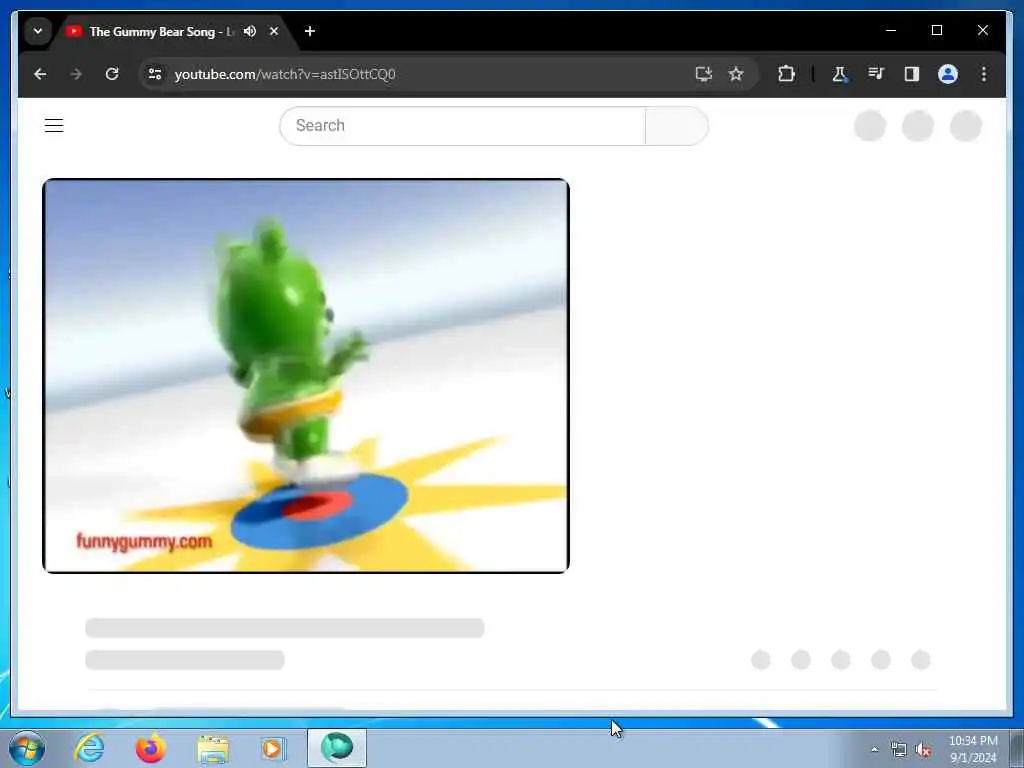1024x768 pixels.
Task: Click the search submit button
Action: (x=677, y=126)
